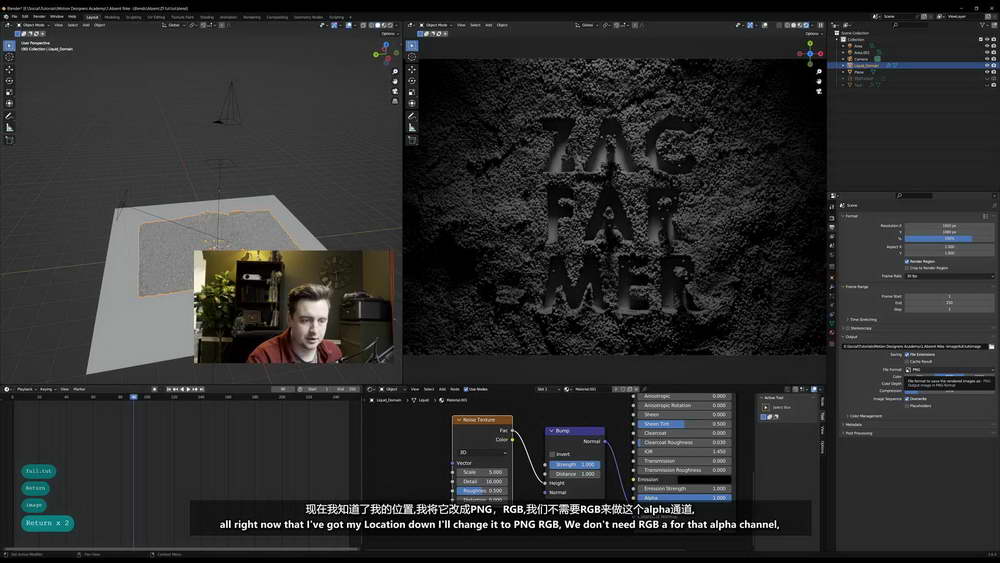Open Playback menu in timeline
This screenshot has height=563, width=1000.
coord(25,389)
